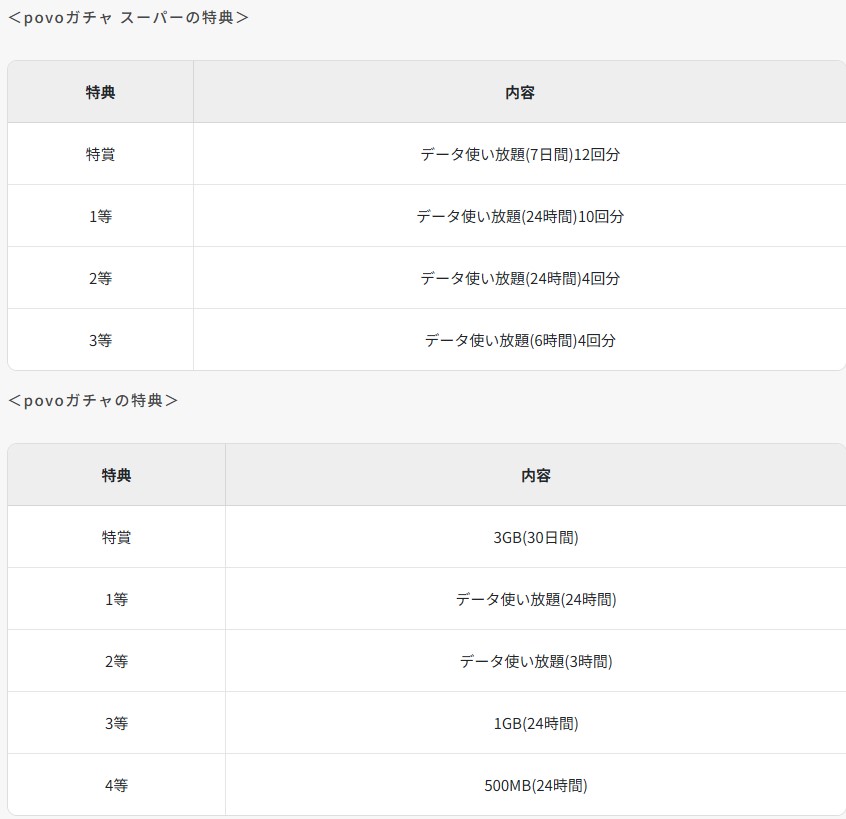Image resolution: width=846 pixels, height=819 pixels.
Task: Click the '1GB(24時間)' cell
Action: (536, 724)
